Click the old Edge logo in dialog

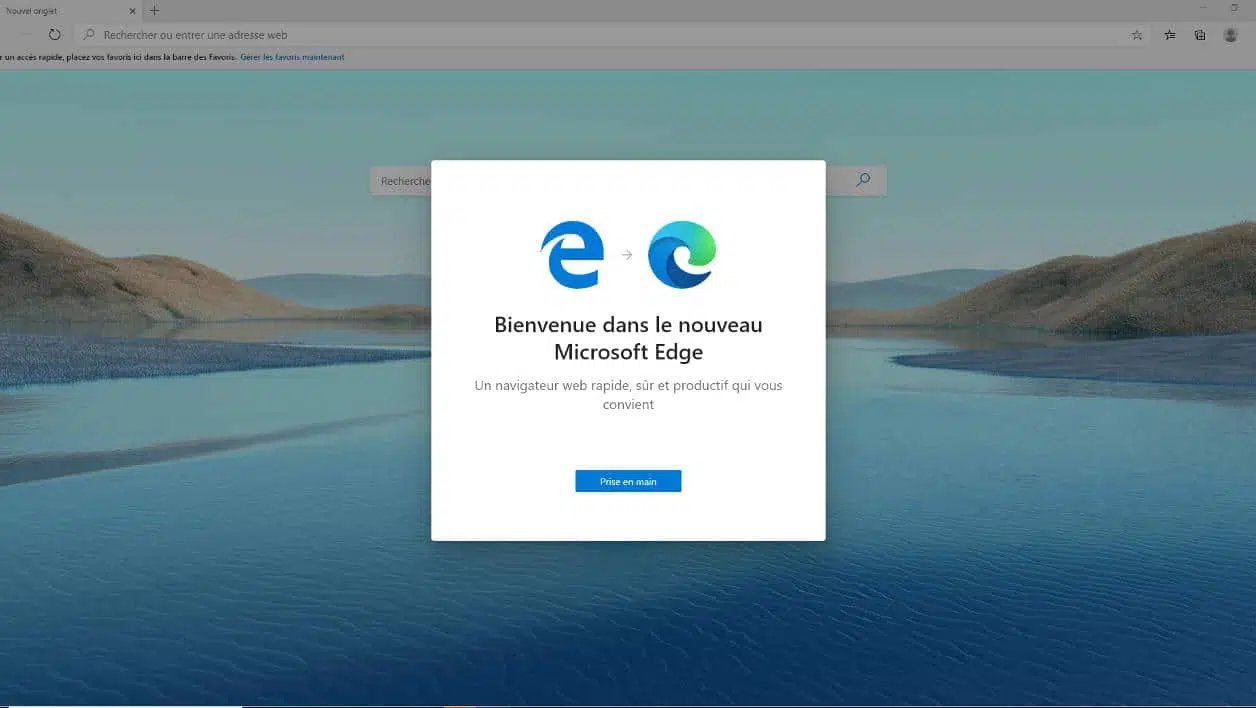coord(572,255)
